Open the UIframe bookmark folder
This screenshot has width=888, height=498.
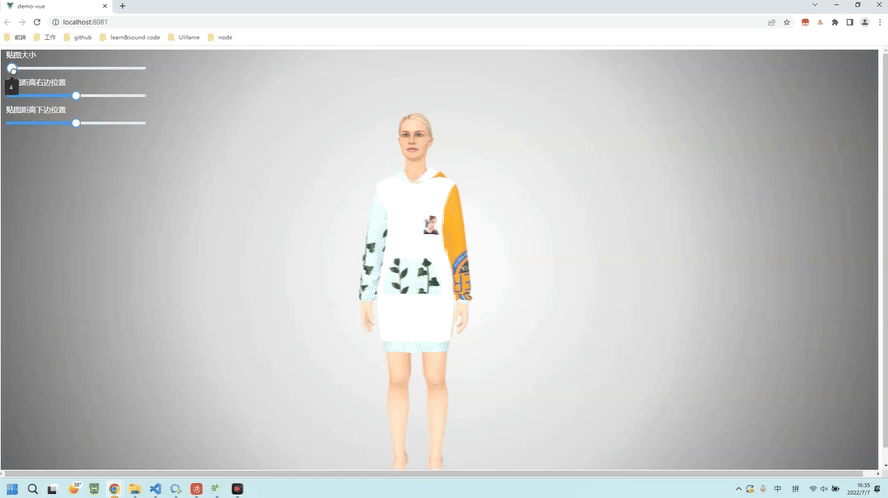click(183, 37)
